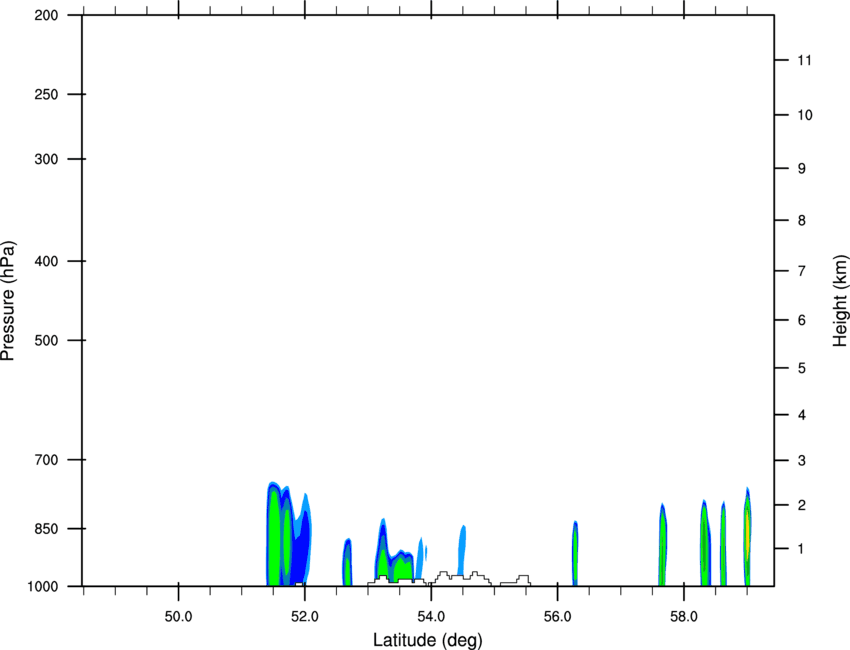
Task: Click the 3 km height label
Action: click(x=802, y=461)
